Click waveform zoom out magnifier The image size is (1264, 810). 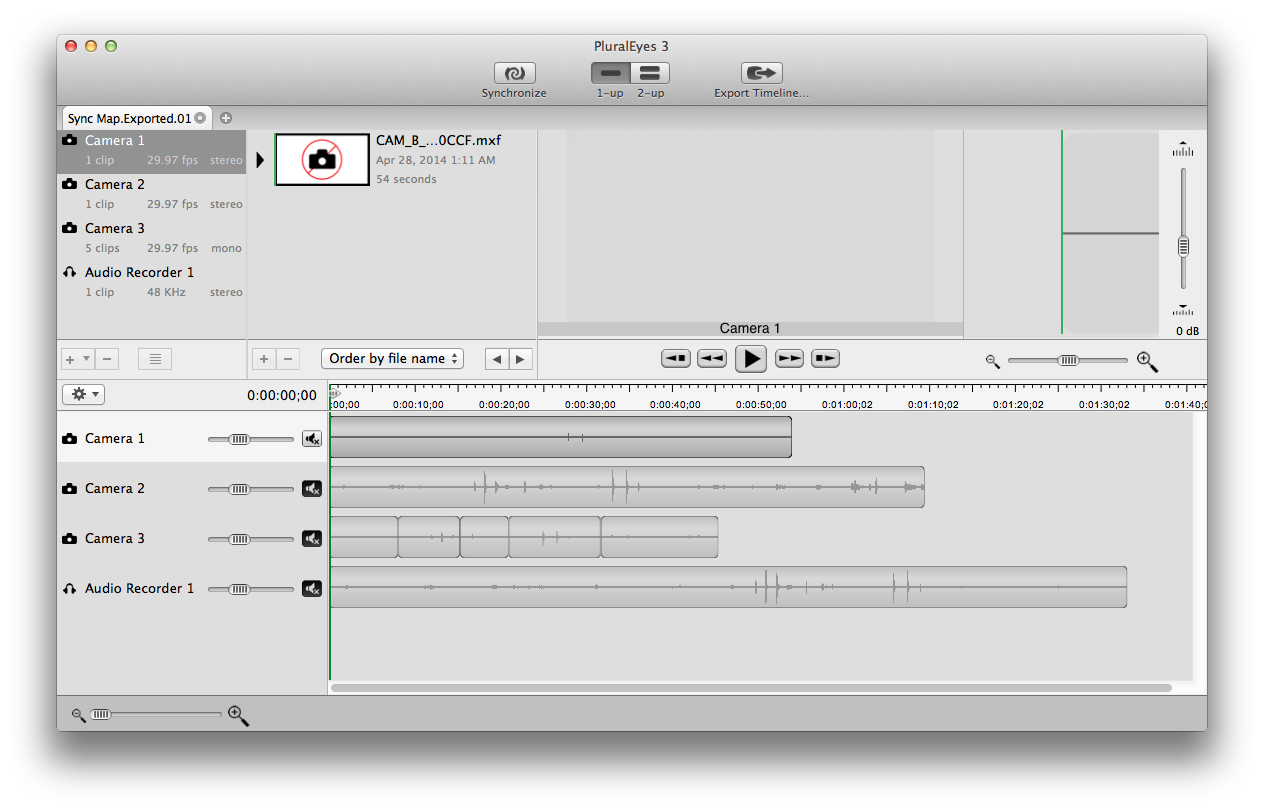[x=992, y=361]
